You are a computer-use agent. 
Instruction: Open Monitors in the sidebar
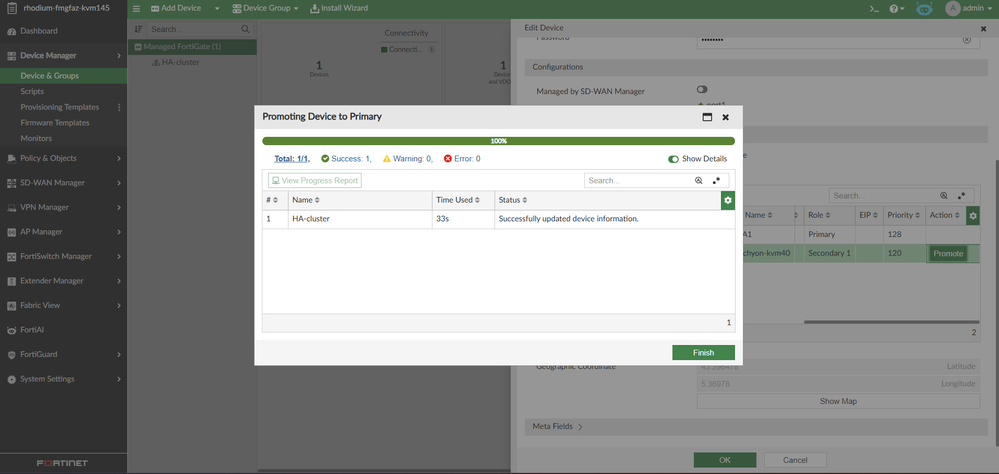click(36, 138)
